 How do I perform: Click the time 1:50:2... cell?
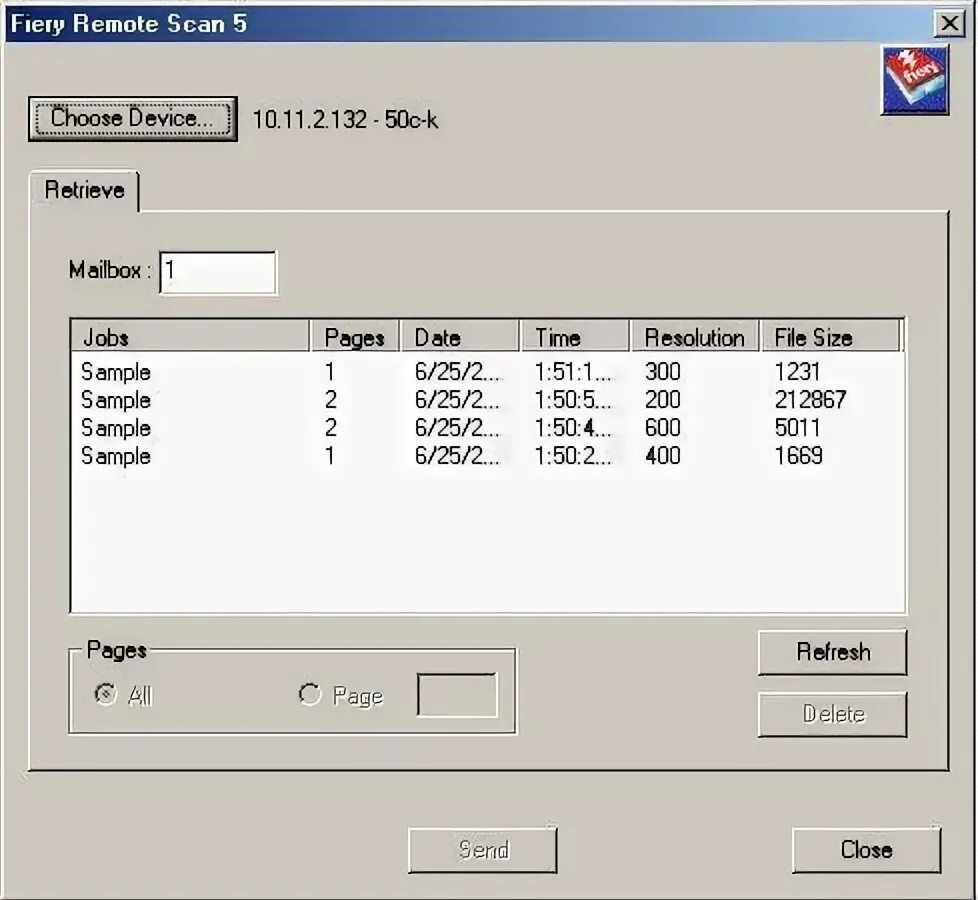coord(574,455)
